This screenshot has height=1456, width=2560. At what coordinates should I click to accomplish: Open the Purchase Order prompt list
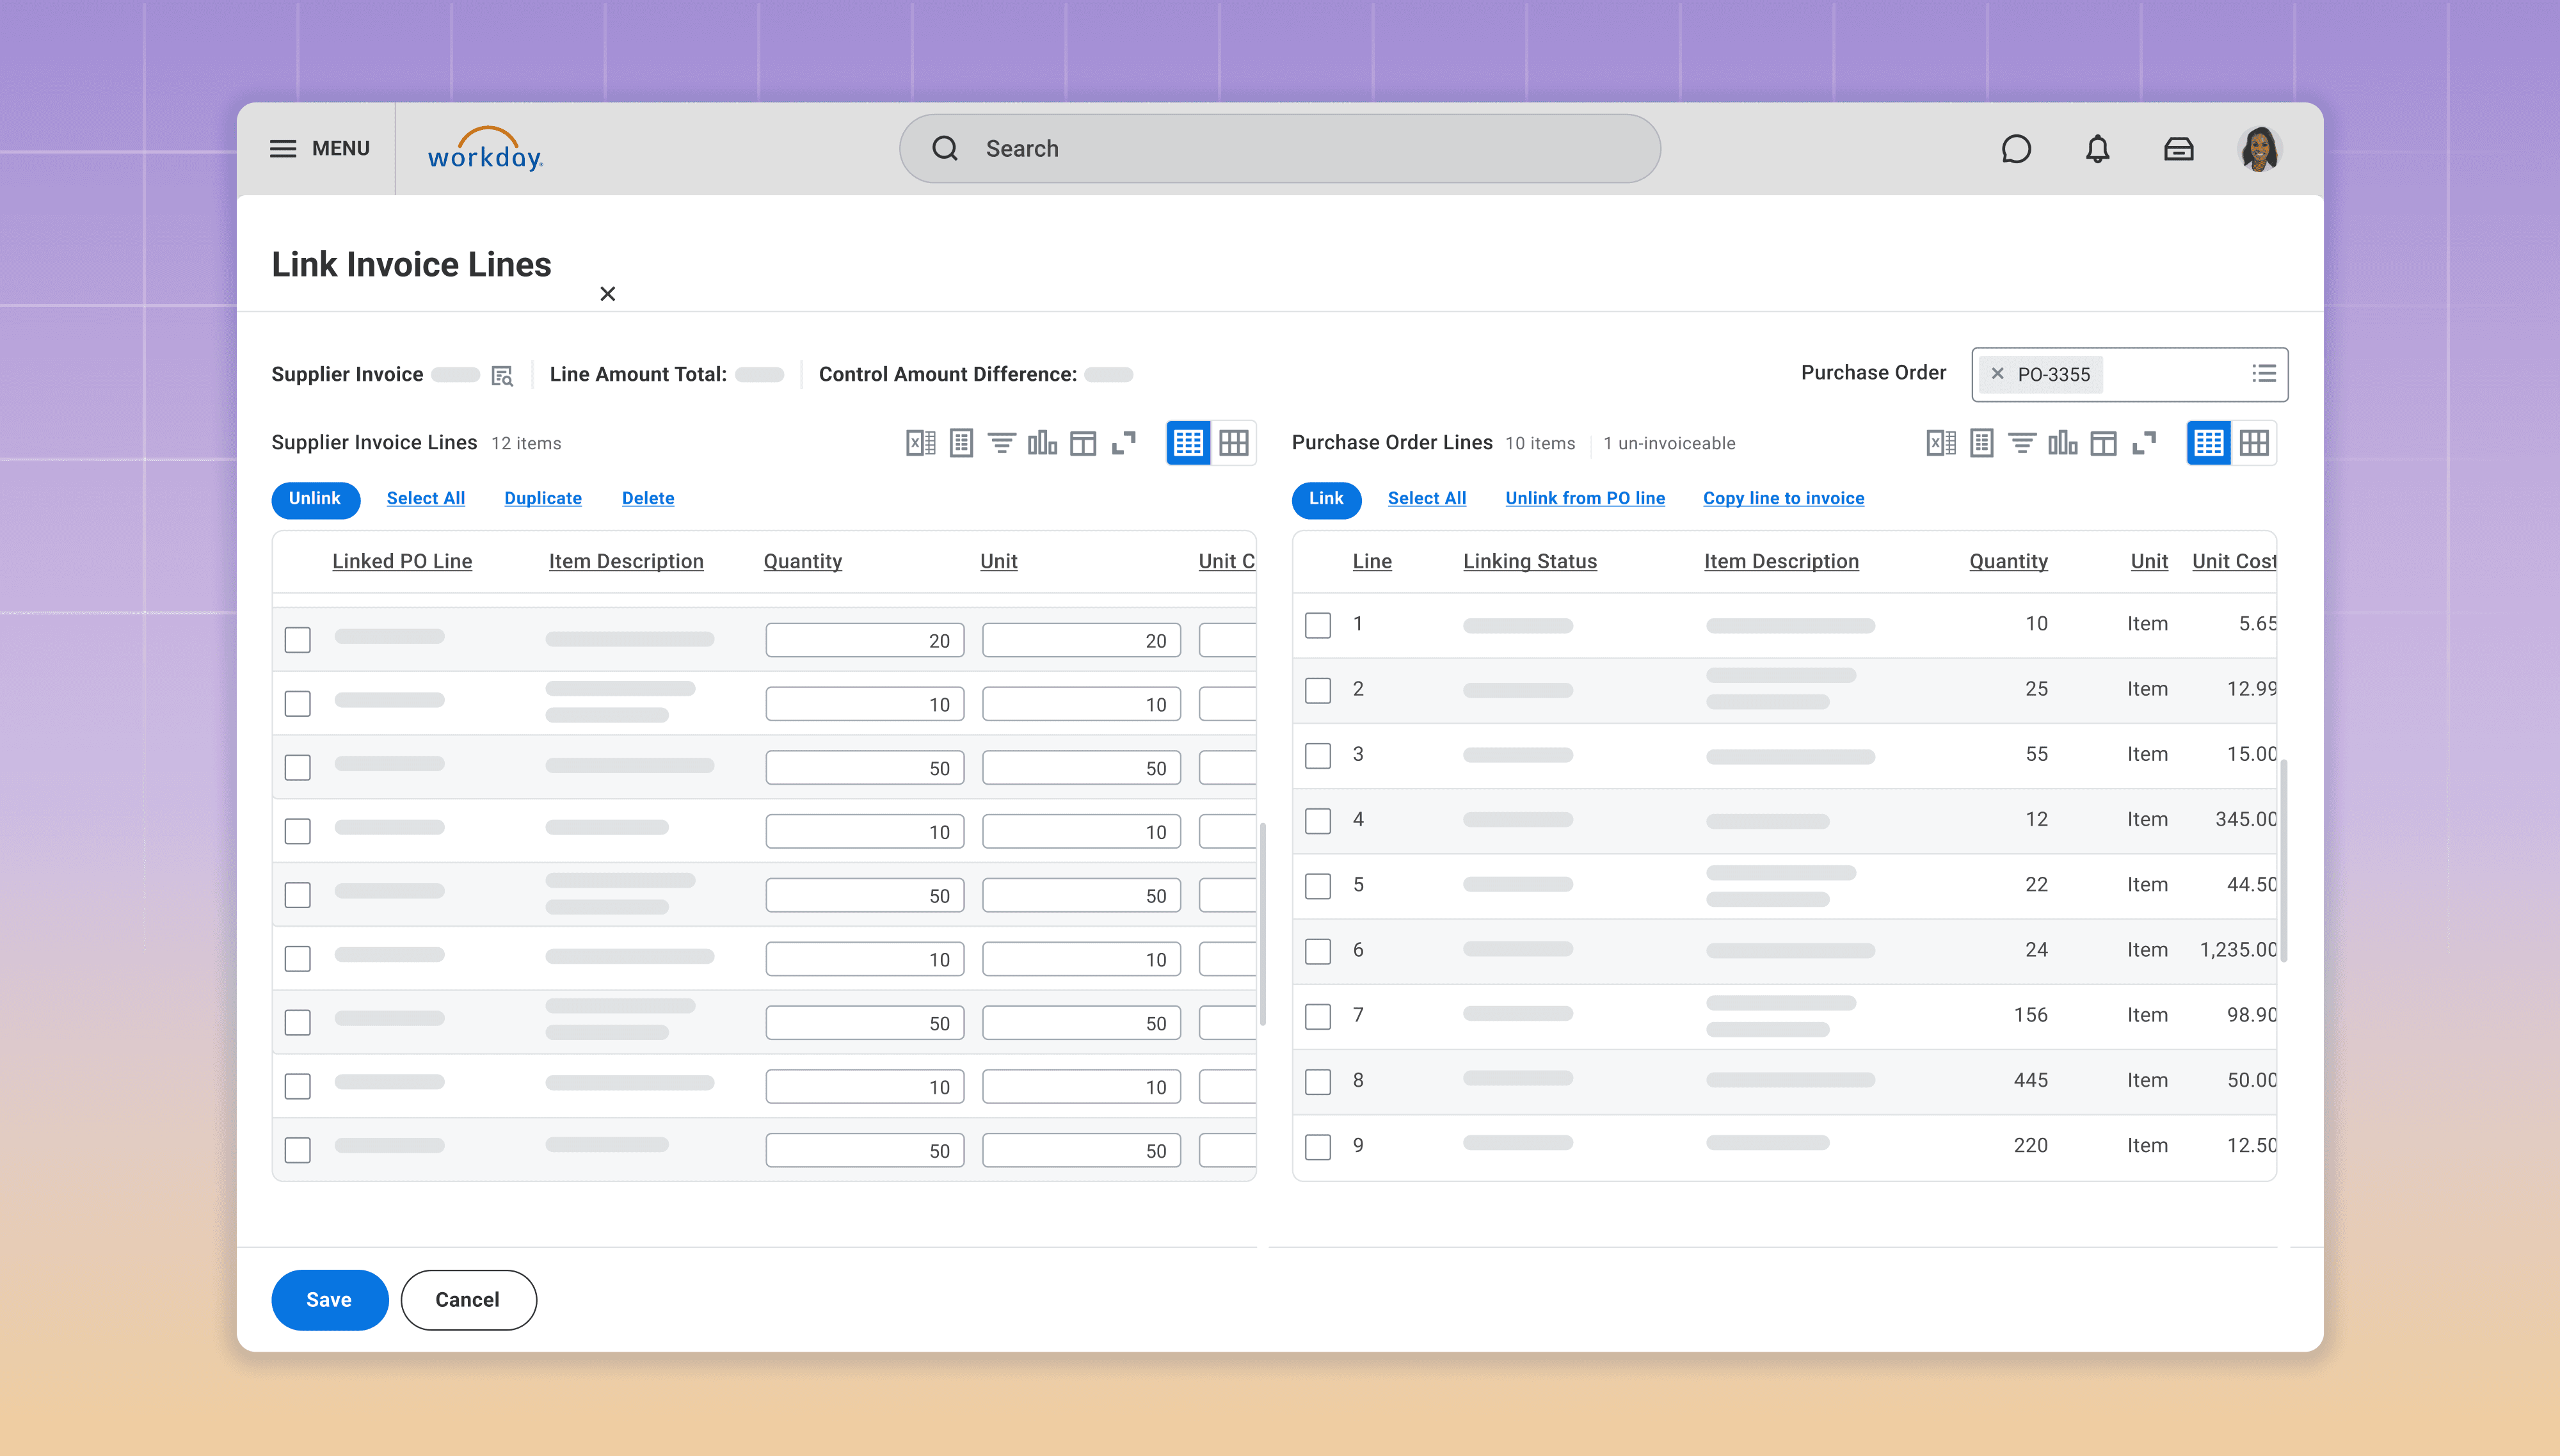point(2264,374)
